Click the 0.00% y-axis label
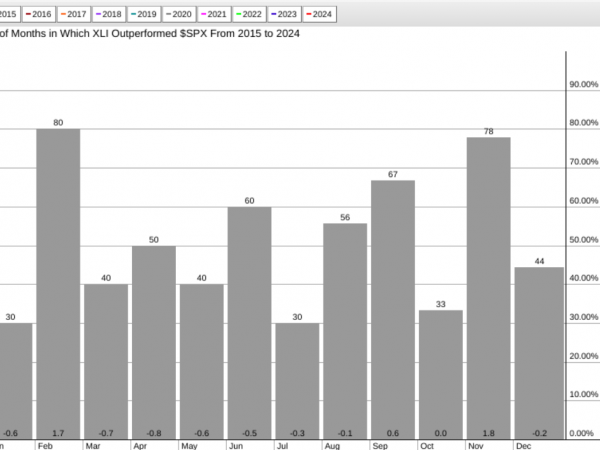Screen dimensions: 600x450 [581, 434]
